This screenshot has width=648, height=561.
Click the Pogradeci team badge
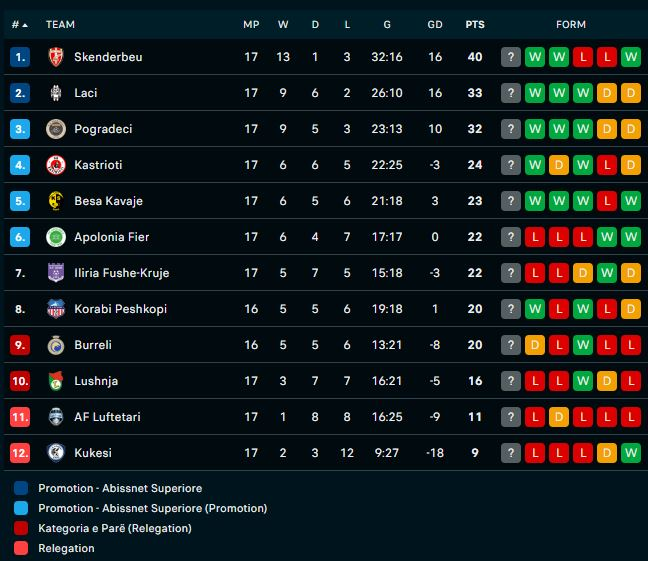[x=56, y=129]
